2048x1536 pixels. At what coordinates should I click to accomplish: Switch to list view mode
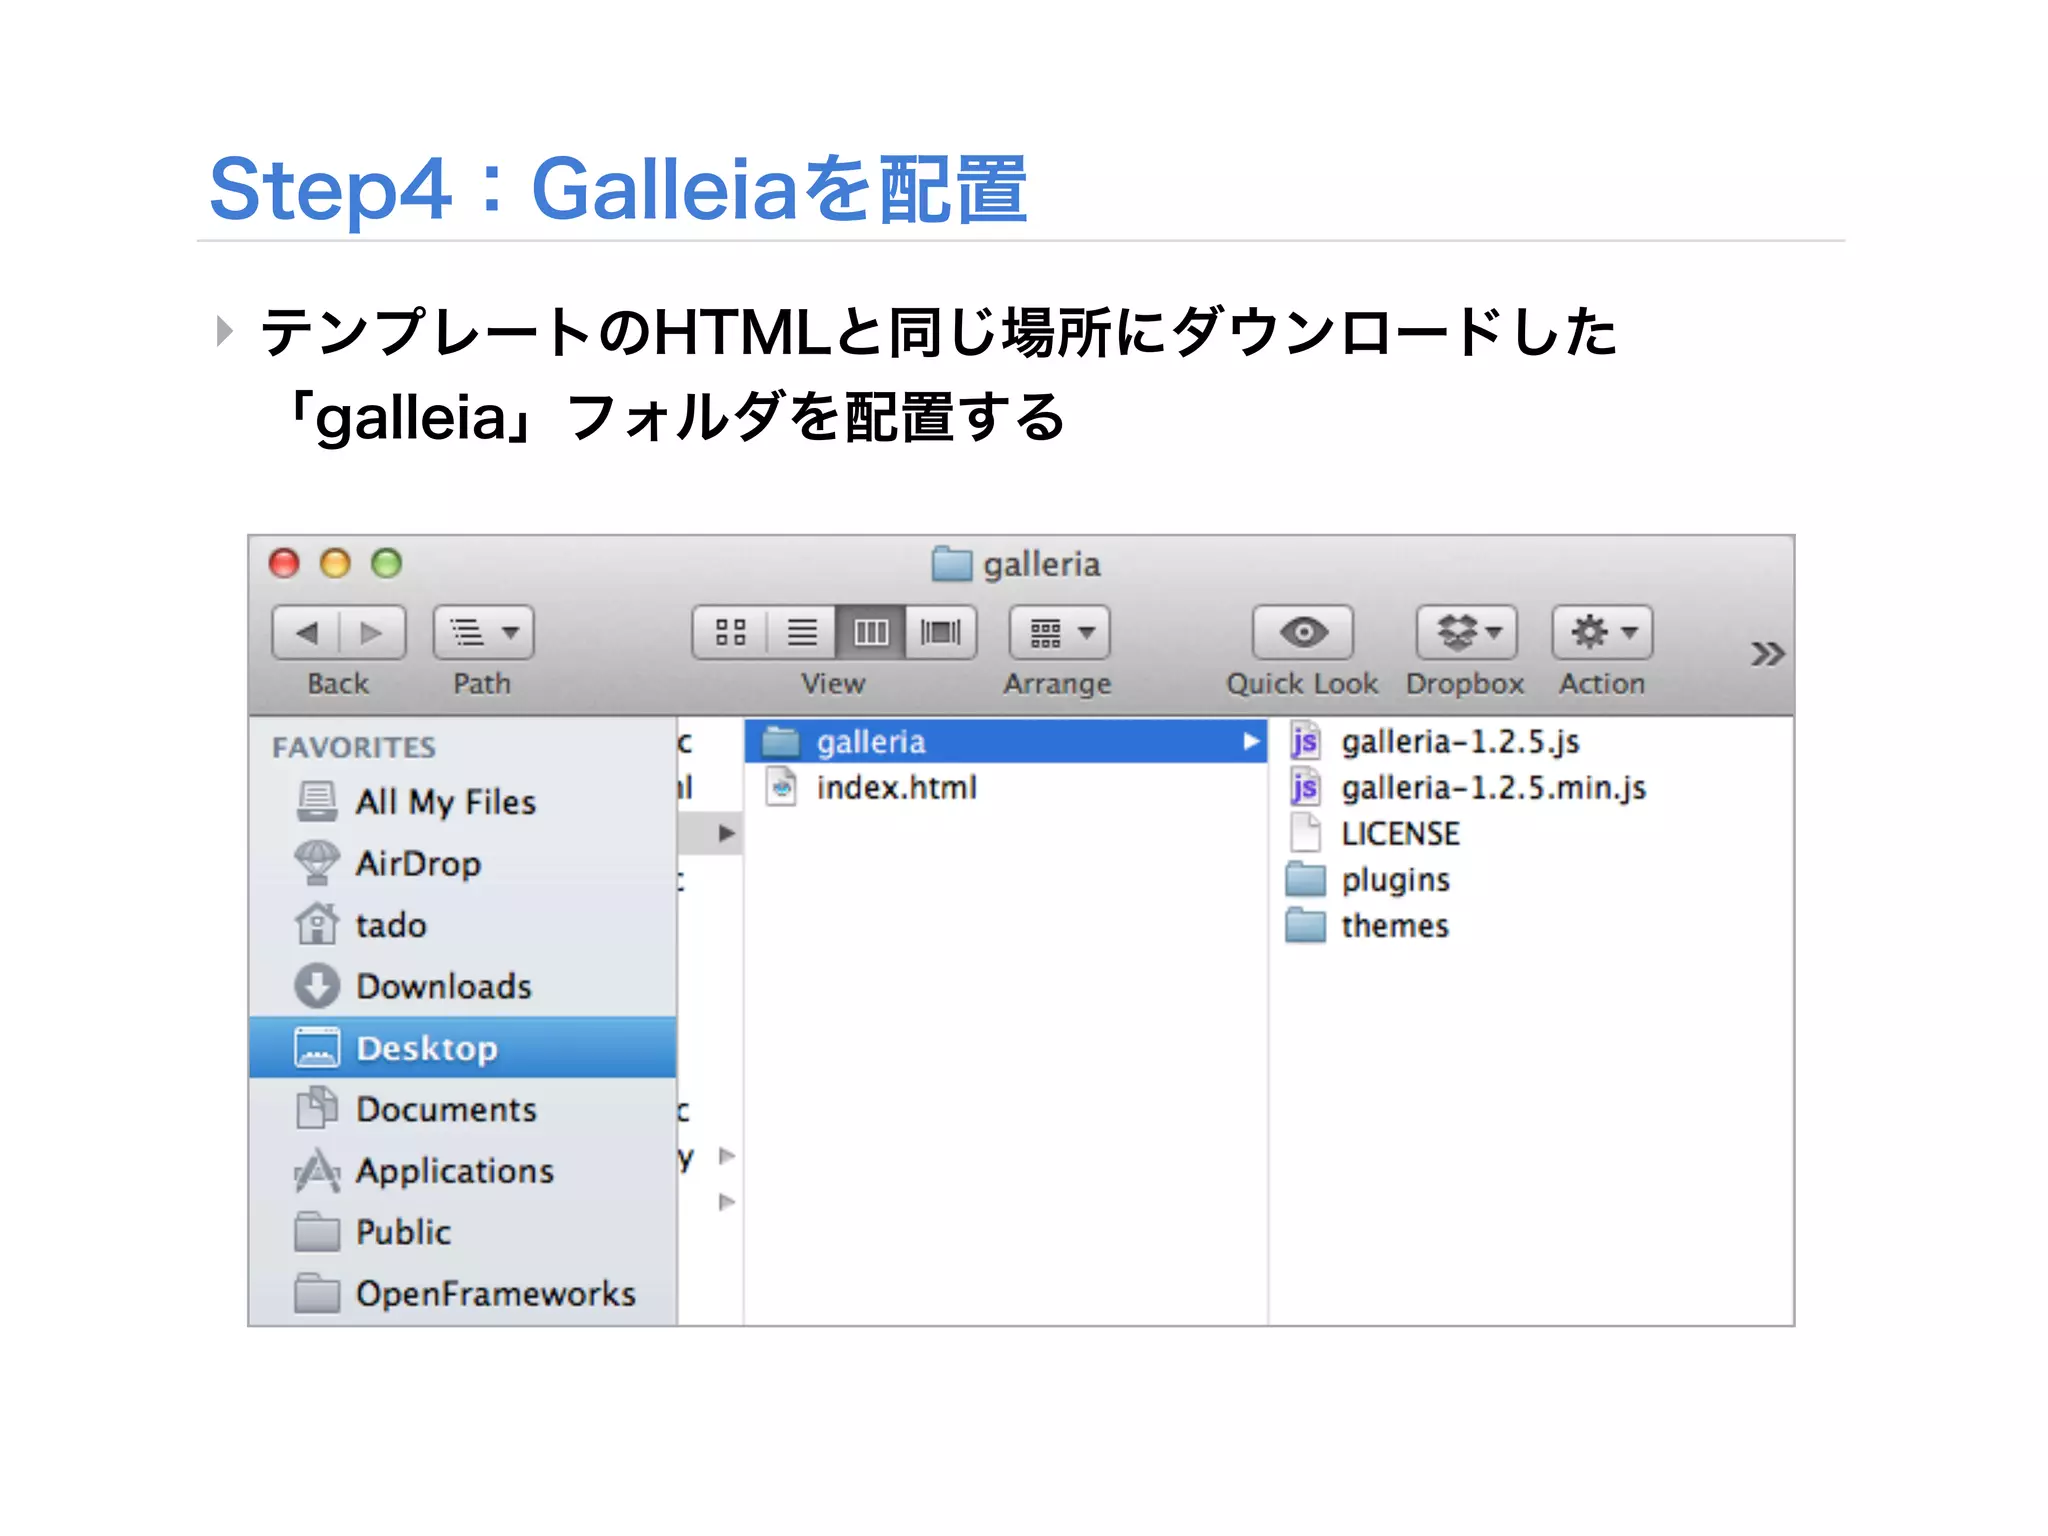pyautogui.click(x=801, y=632)
